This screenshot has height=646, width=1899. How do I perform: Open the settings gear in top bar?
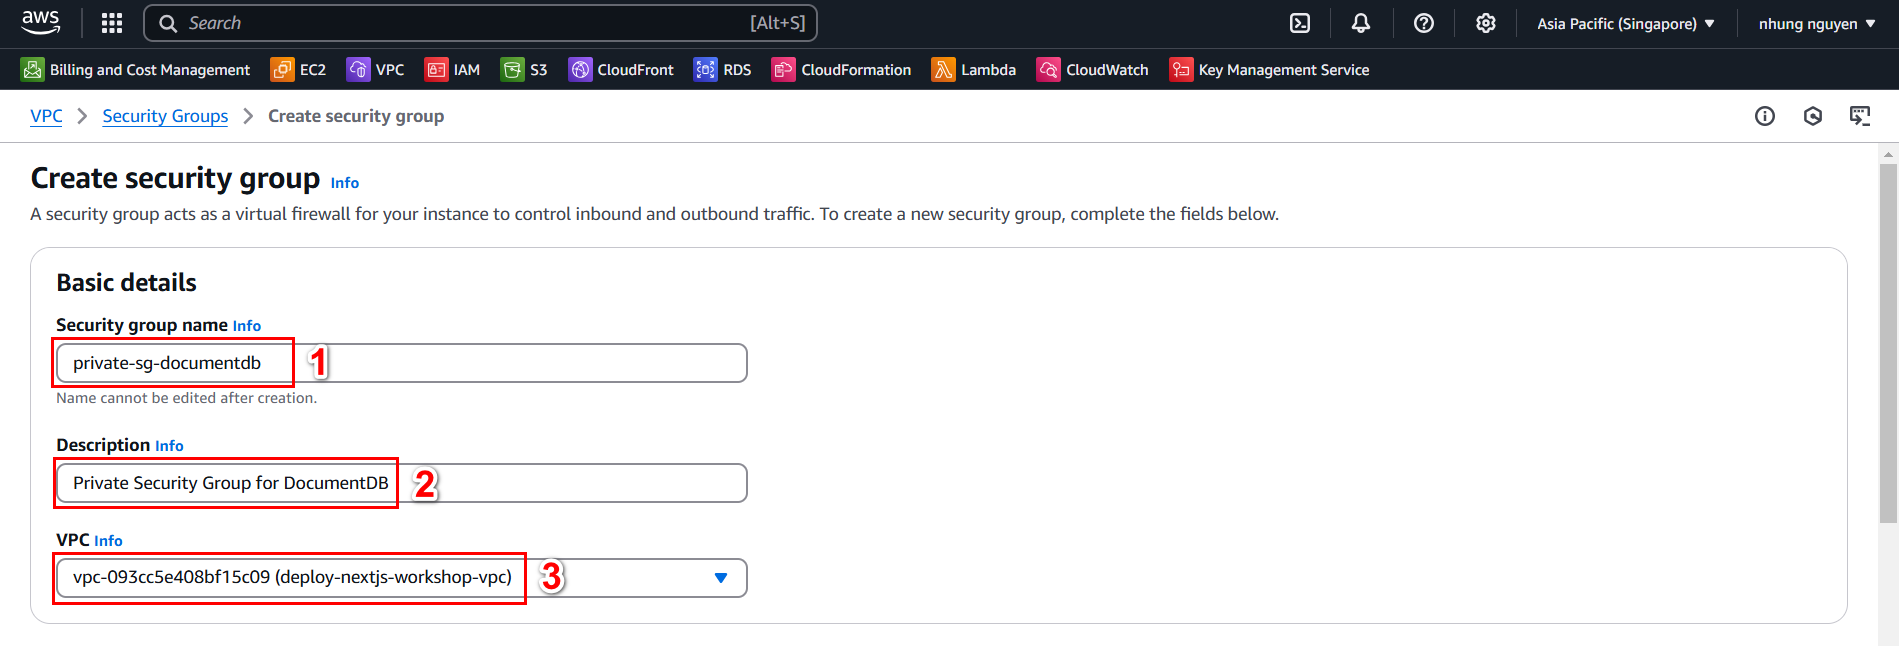click(1486, 23)
